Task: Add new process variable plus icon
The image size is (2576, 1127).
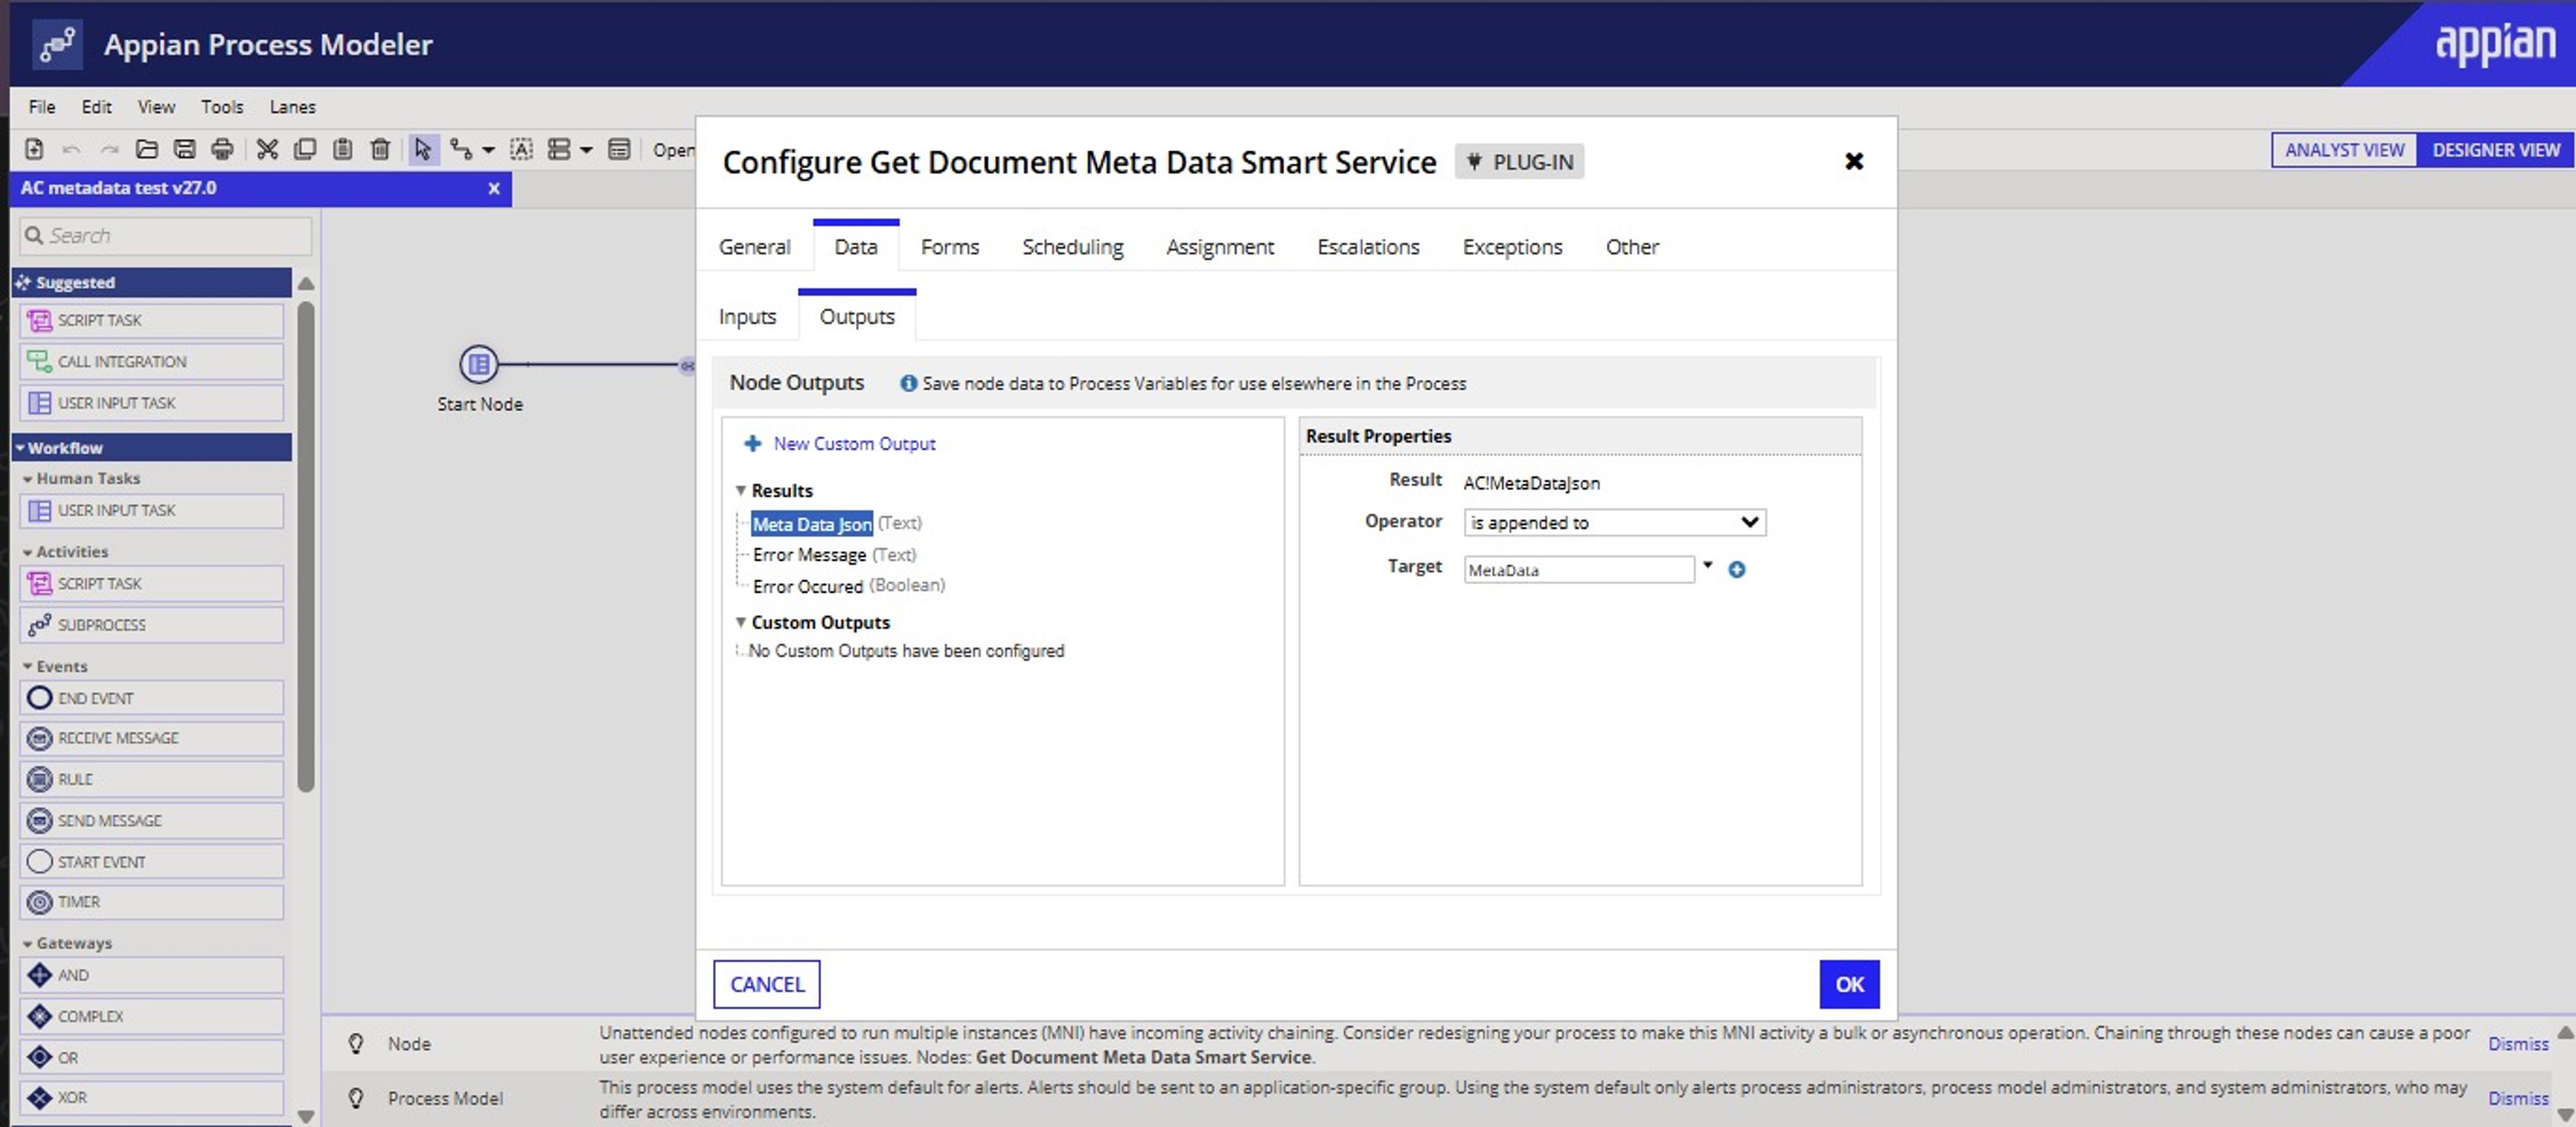Action: (1737, 569)
